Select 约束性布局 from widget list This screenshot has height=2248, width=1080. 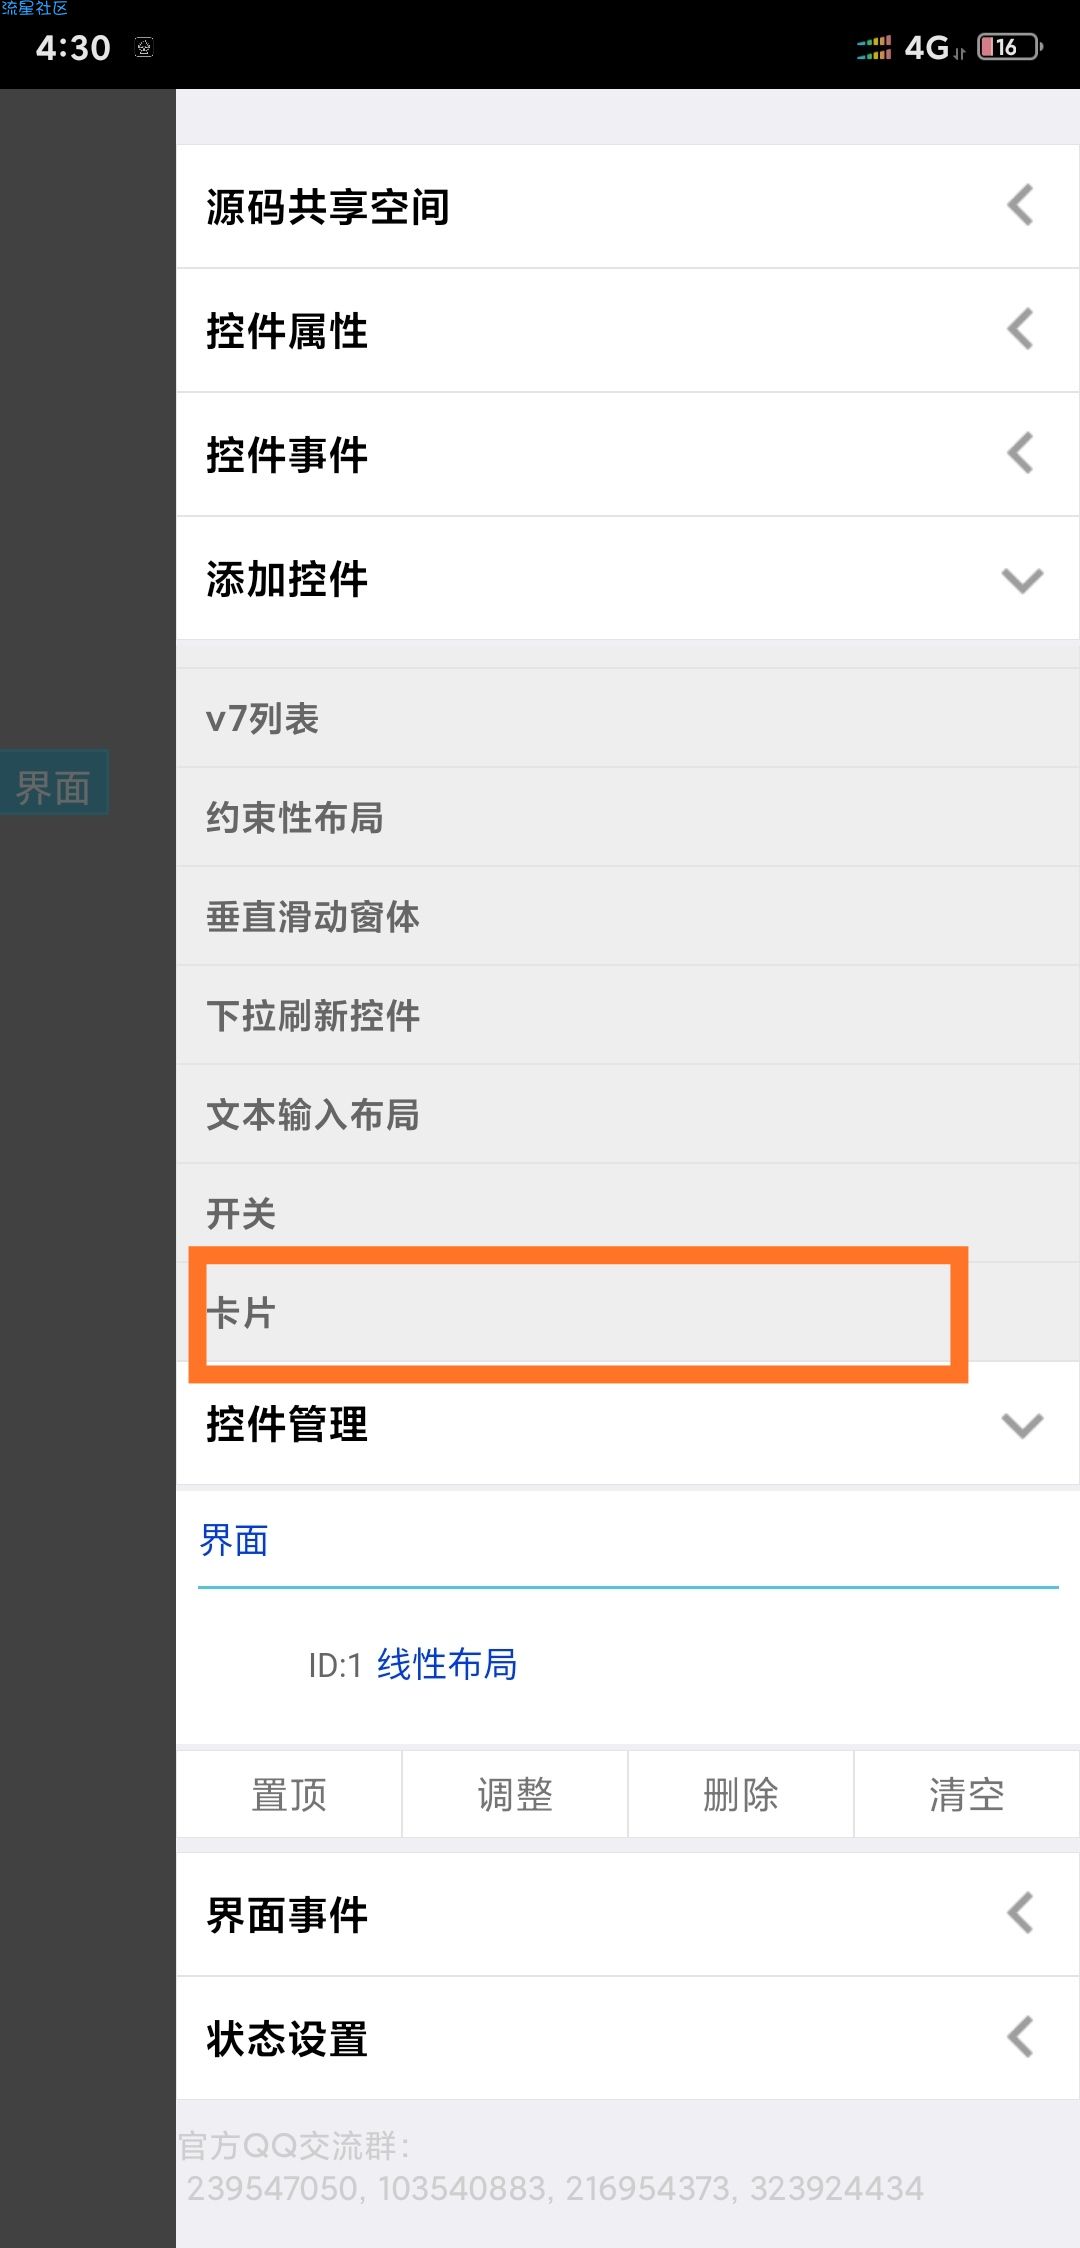(x=295, y=817)
